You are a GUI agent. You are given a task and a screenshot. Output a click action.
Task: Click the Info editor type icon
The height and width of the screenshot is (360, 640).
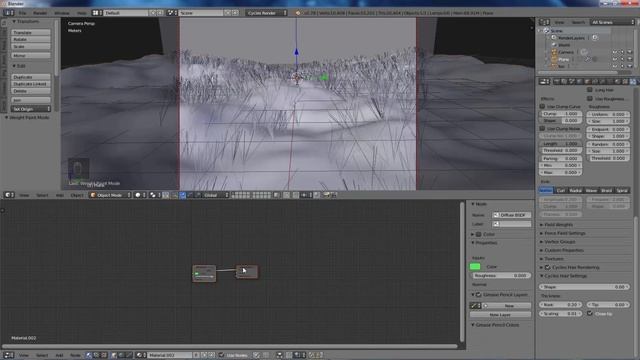click(x=8, y=13)
